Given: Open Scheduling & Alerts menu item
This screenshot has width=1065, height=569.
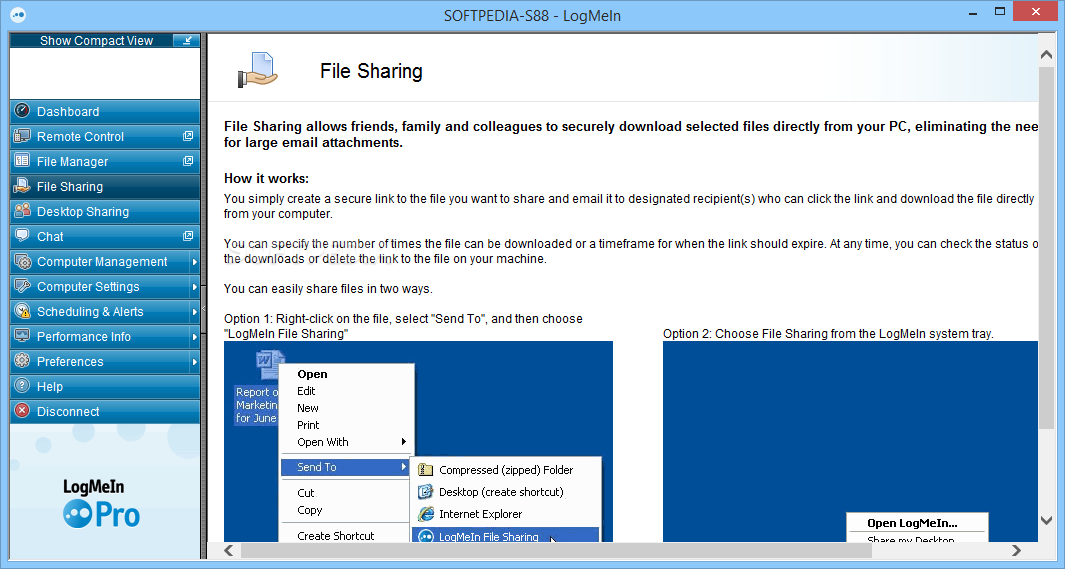Looking at the screenshot, I should coord(105,311).
